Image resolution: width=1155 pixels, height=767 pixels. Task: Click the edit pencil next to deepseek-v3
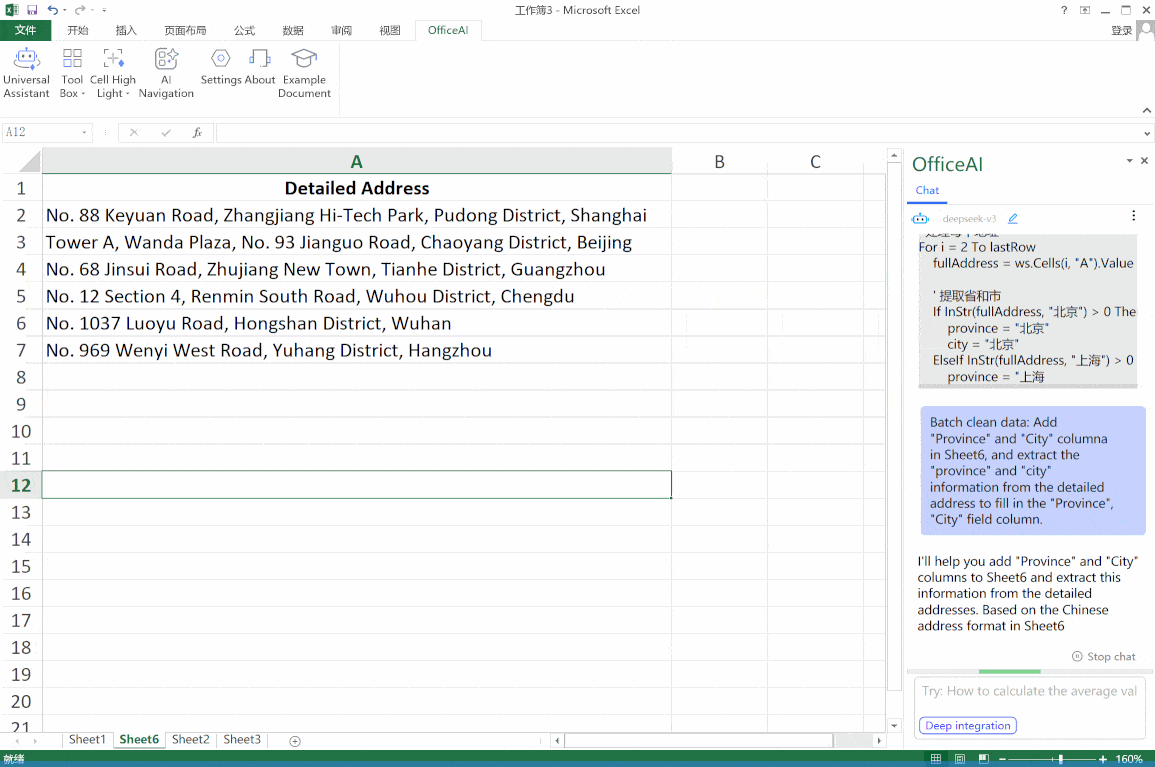tap(1012, 218)
